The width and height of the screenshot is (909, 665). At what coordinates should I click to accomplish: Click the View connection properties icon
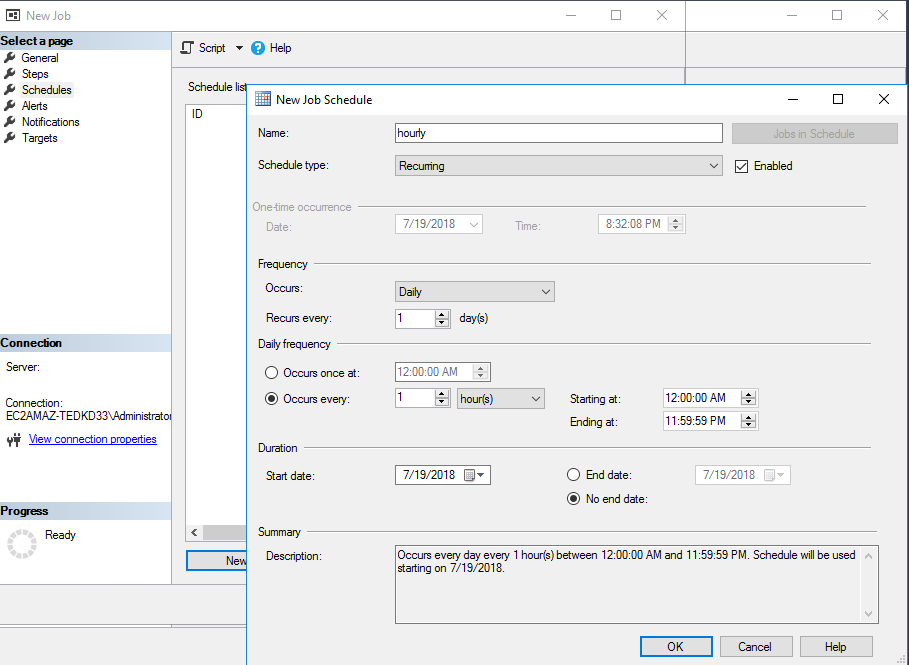(13, 440)
